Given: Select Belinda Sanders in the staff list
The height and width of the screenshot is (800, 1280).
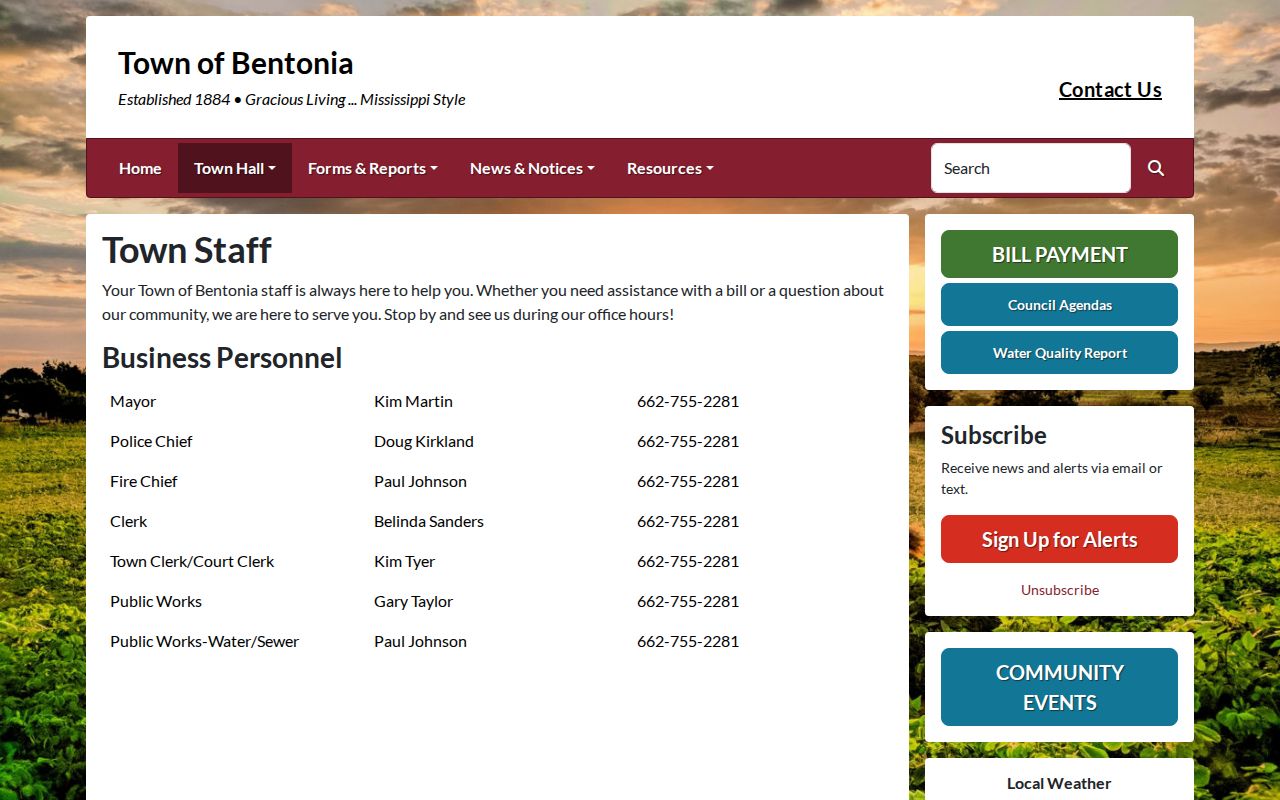Looking at the screenshot, I should point(429,521).
